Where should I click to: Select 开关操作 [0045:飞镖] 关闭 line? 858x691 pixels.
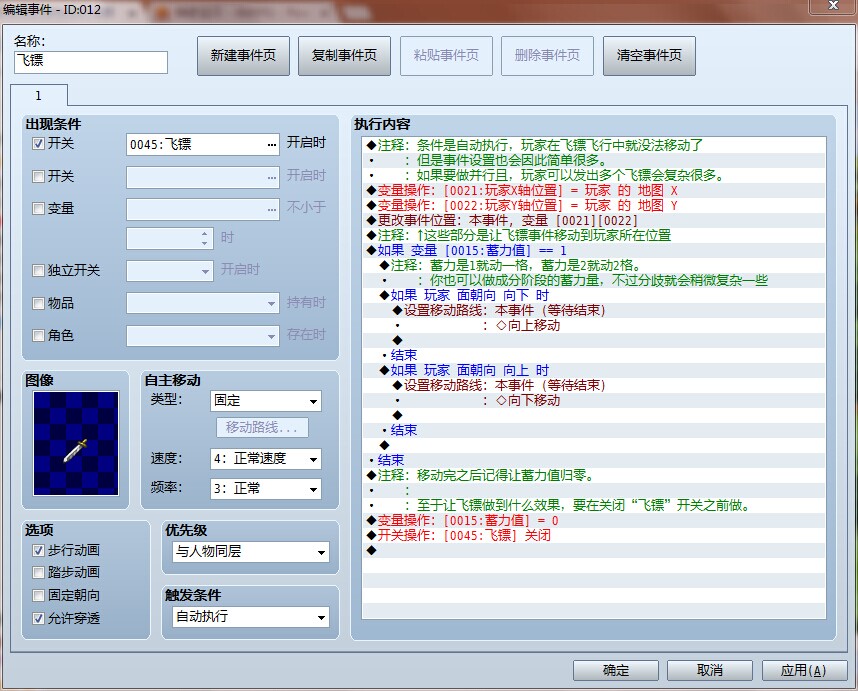(x=594, y=535)
